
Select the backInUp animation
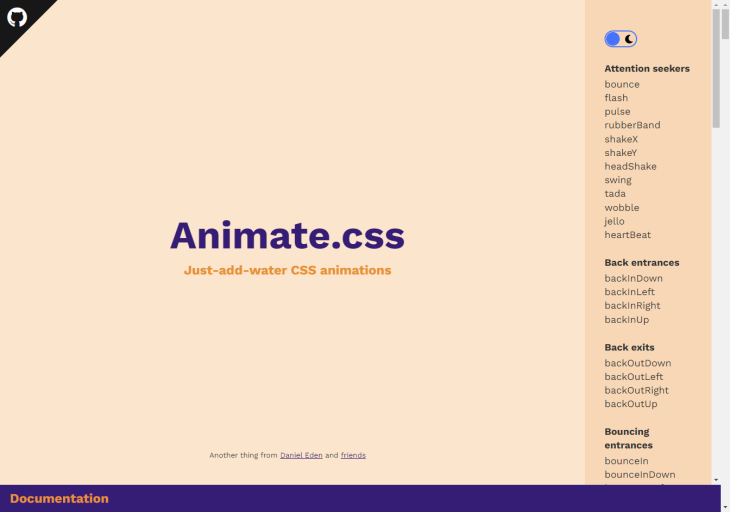point(627,320)
